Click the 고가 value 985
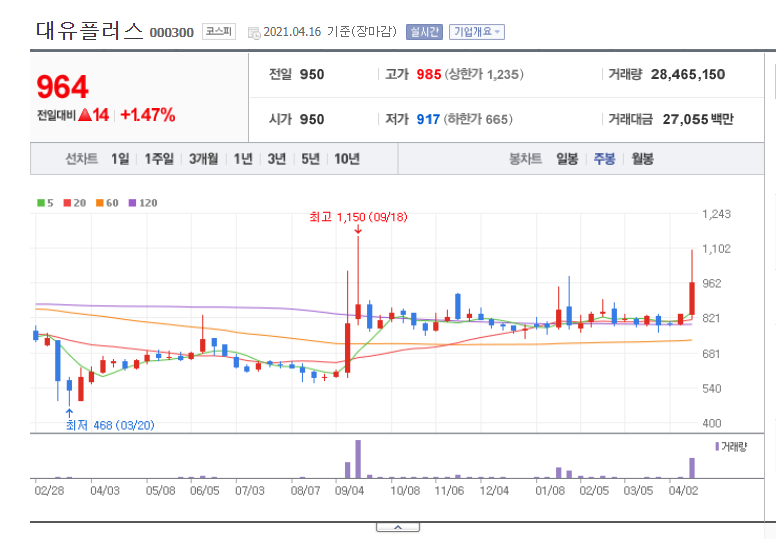 point(429,75)
